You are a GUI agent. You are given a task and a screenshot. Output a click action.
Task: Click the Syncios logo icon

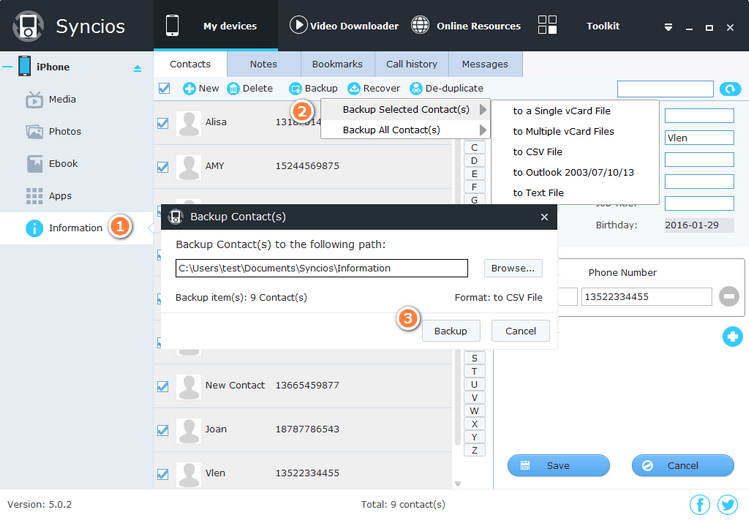[x=28, y=26]
